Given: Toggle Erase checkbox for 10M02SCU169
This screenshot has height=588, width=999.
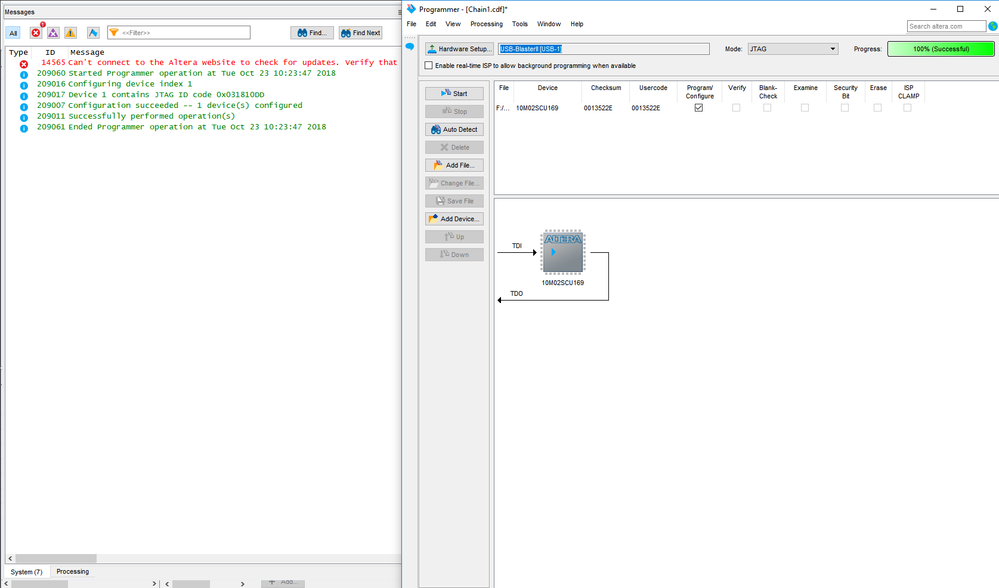Looking at the screenshot, I should tap(877, 108).
